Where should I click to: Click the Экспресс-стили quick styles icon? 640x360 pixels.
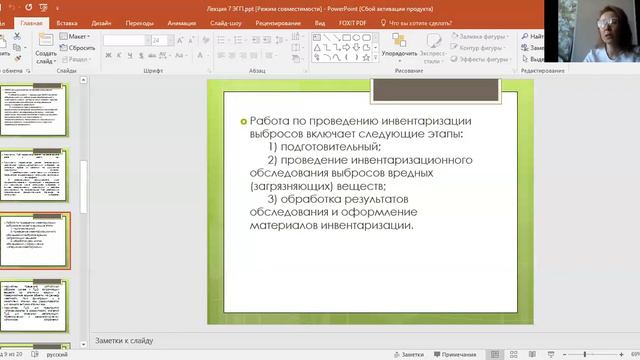click(433, 40)
